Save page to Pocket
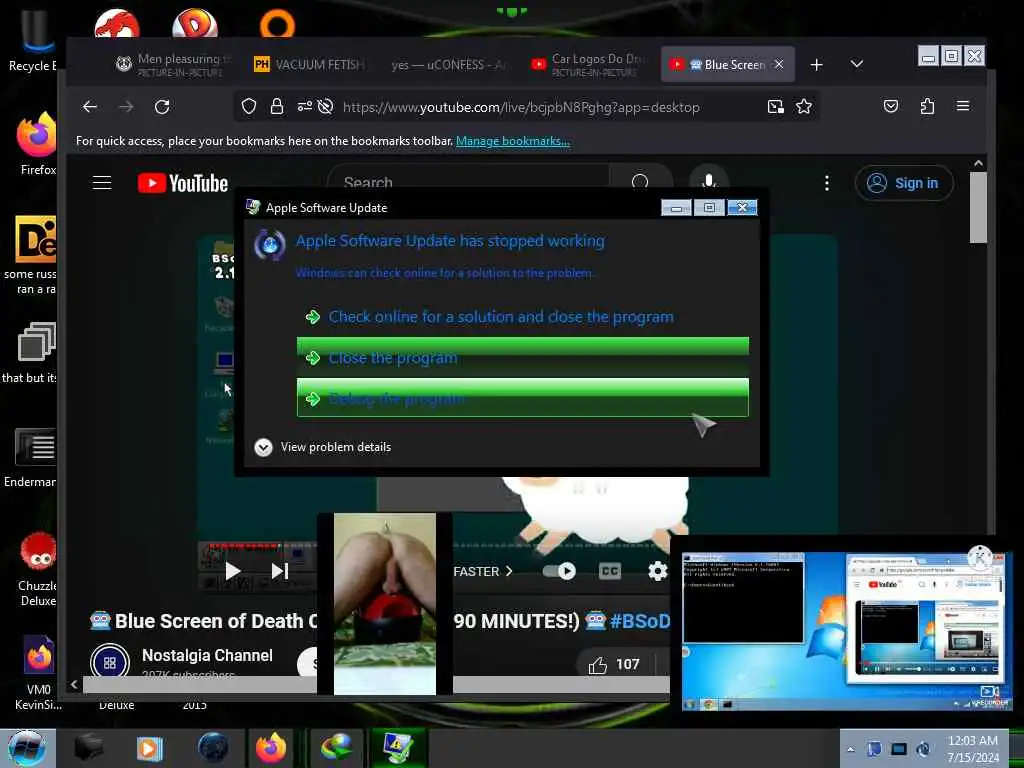The width and height of the screenshot is (1024, 768). tap(891, 106)
